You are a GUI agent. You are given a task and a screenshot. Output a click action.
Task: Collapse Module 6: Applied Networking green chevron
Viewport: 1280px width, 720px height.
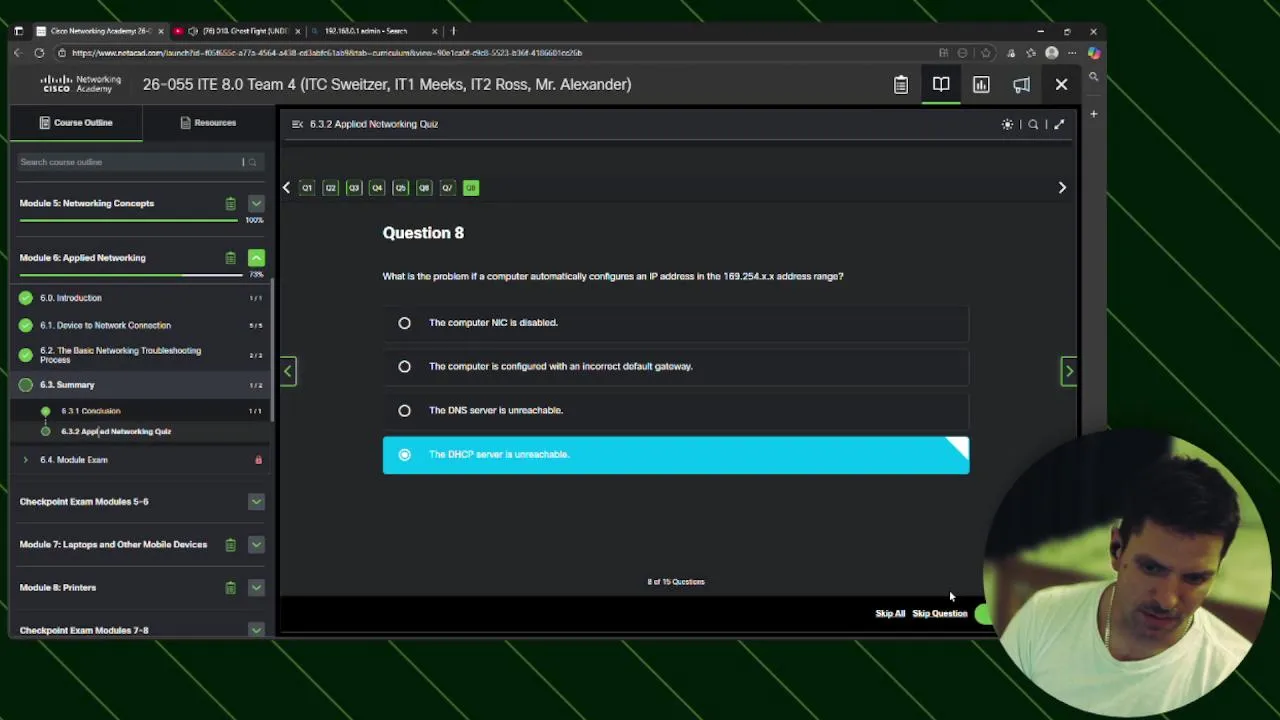[256, 258]
